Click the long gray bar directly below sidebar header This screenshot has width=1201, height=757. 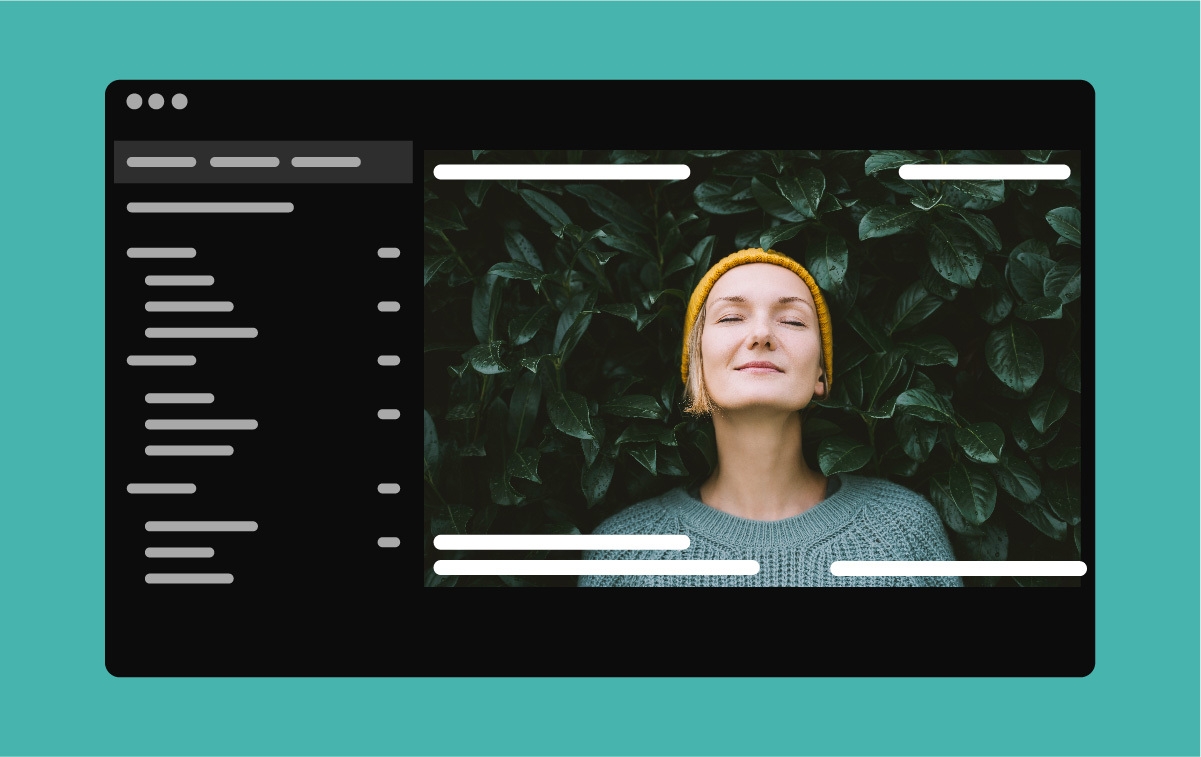click(210, 208)
